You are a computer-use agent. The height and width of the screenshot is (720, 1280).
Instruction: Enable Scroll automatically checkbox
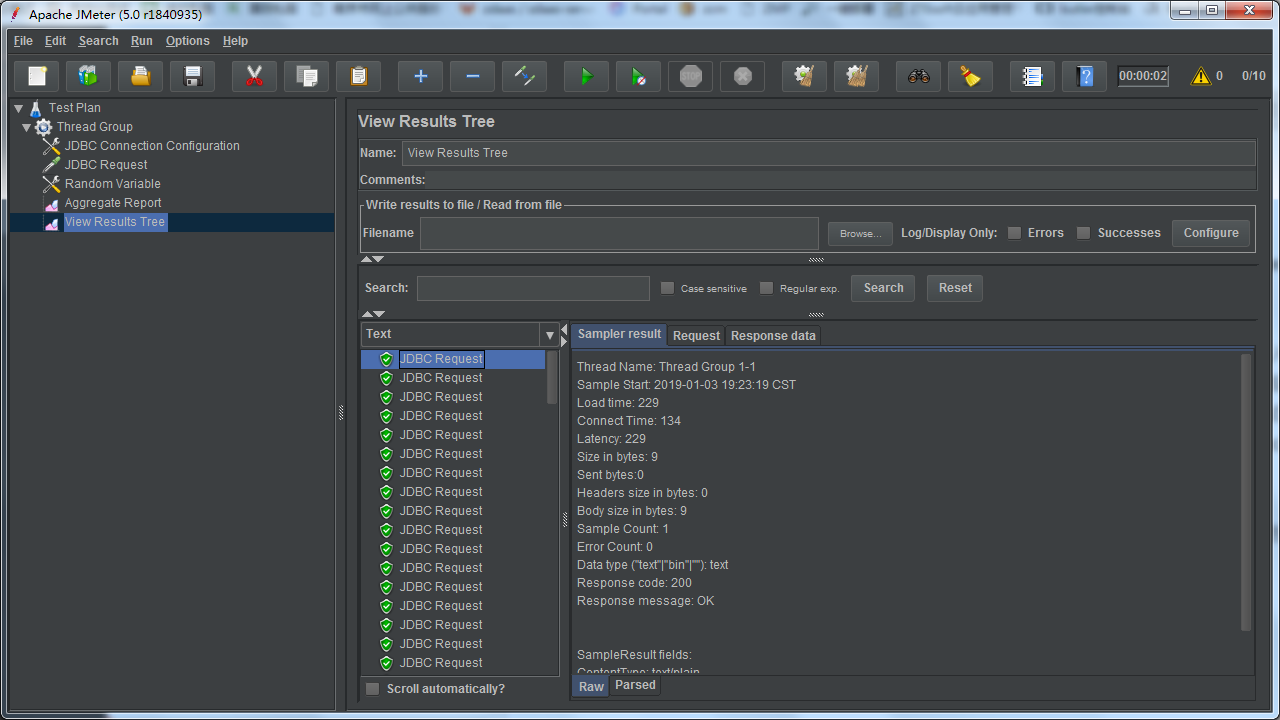point(372,689)
